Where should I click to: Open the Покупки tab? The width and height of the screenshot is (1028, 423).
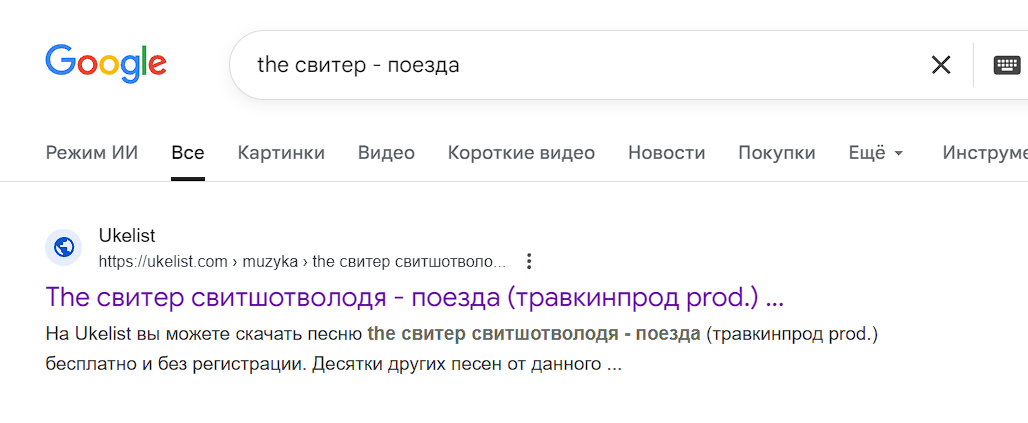(x=776, y=153)
